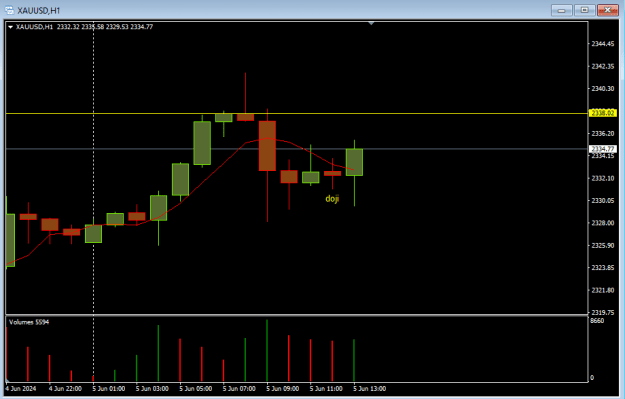Click the small red doji candle above the doji label
The height and width of the screenshot is (399, 625).
point(332,173)
